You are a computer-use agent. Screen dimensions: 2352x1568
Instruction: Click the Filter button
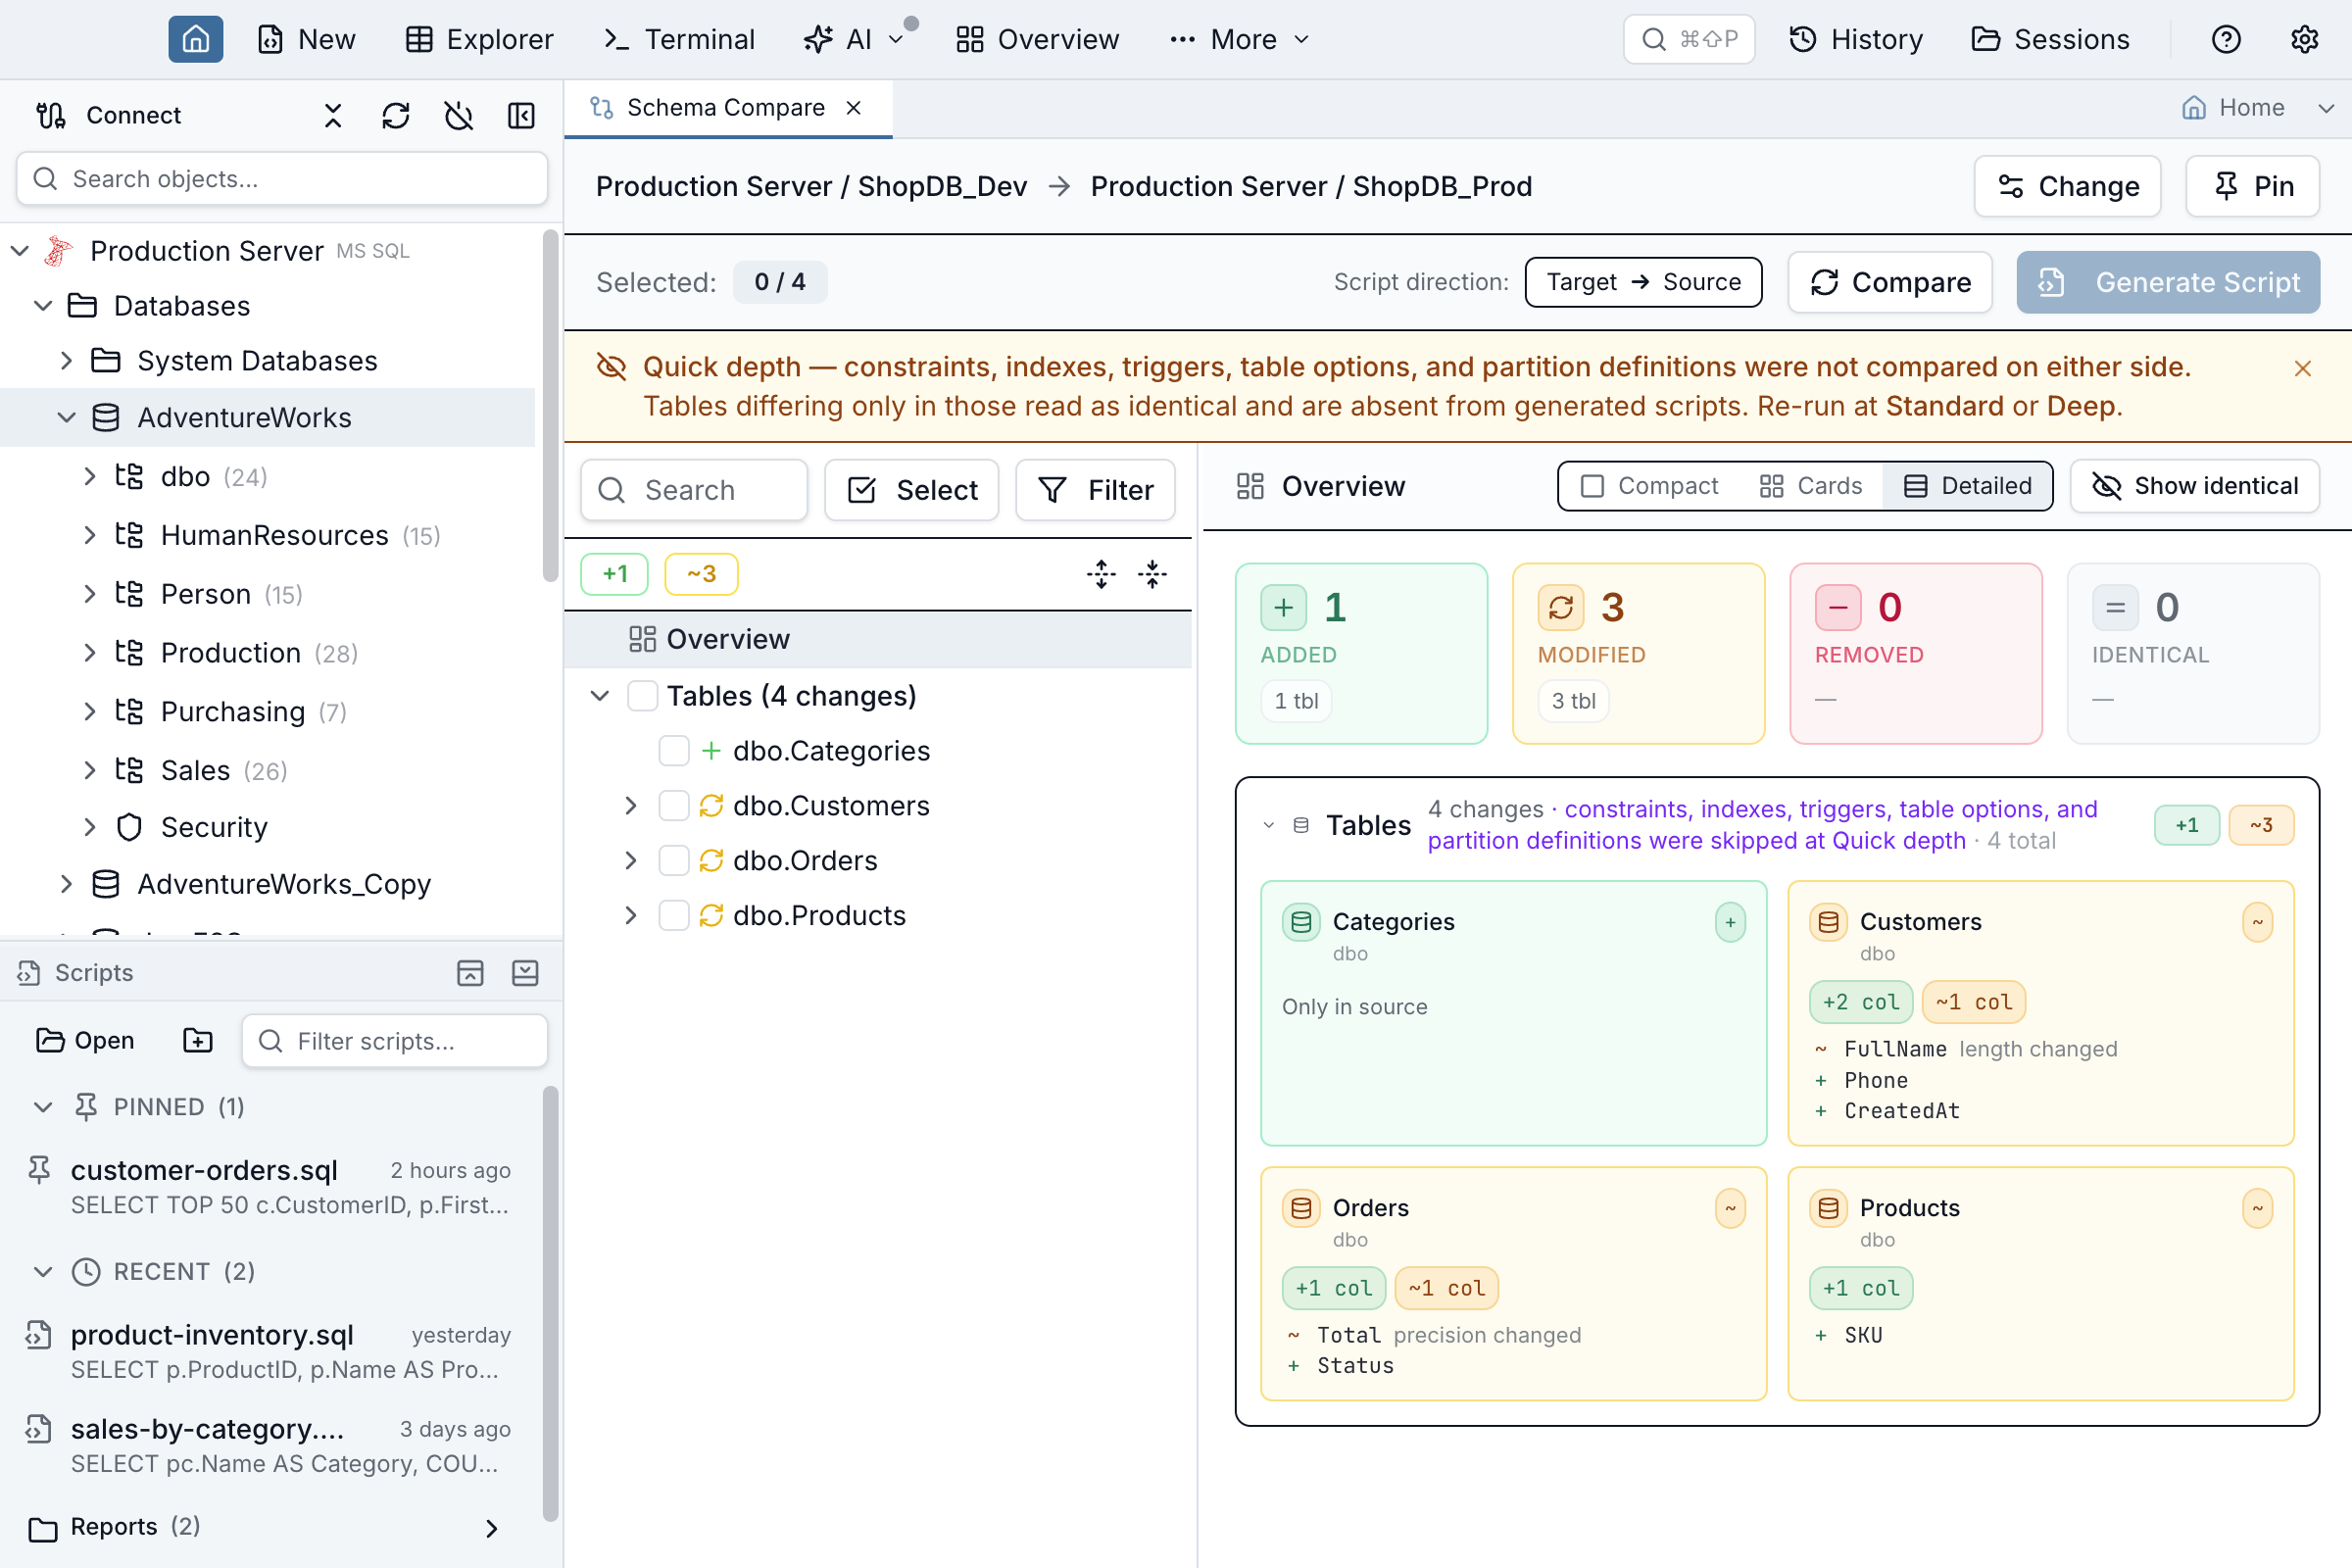[1096, 490]
